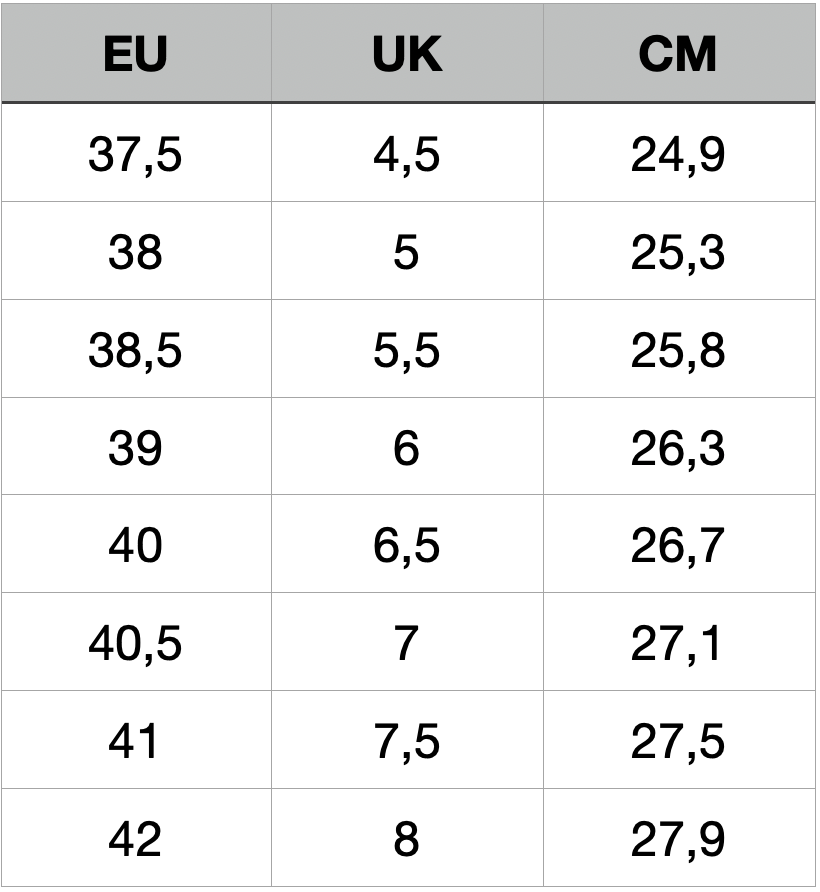Click the UK size 6 cell
Image resolution: width=820 pixels, height=892 pixels.
point(406,448)
